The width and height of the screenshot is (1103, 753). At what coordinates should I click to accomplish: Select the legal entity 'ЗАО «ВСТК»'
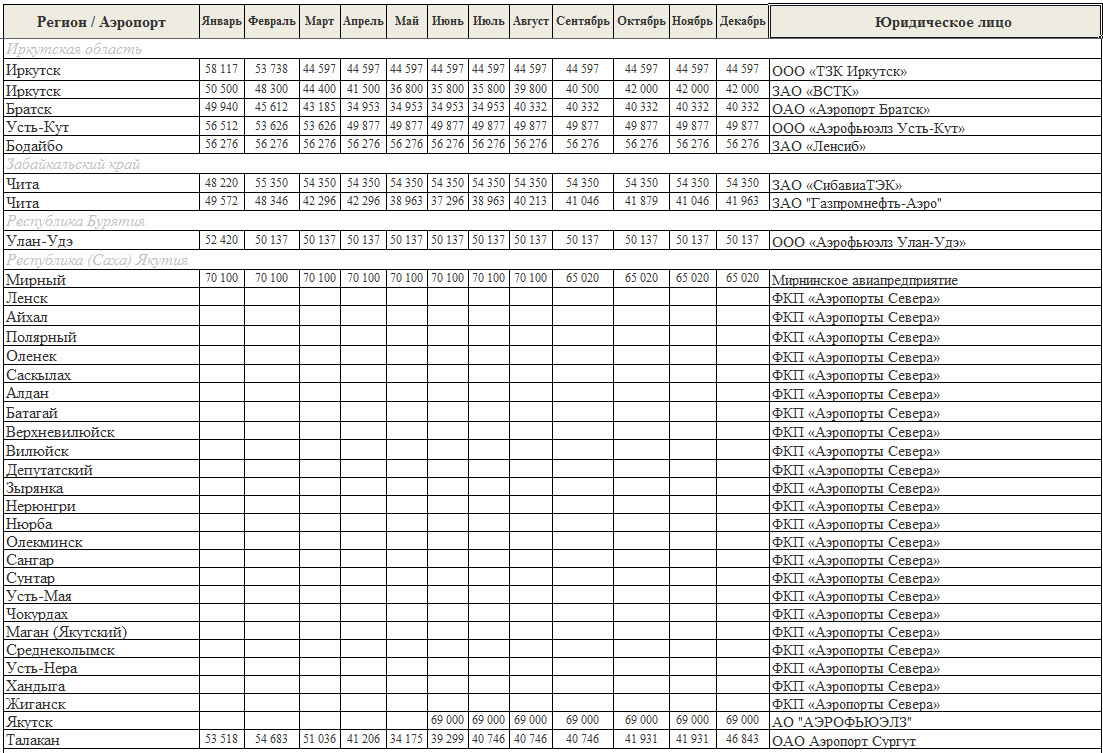point(815,91)
